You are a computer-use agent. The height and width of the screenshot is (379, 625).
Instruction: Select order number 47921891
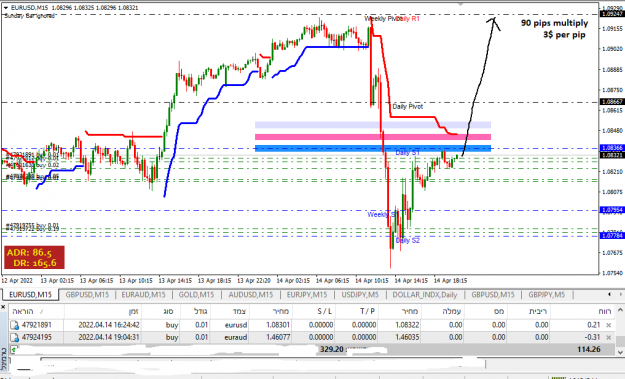(x=37, y=325)
